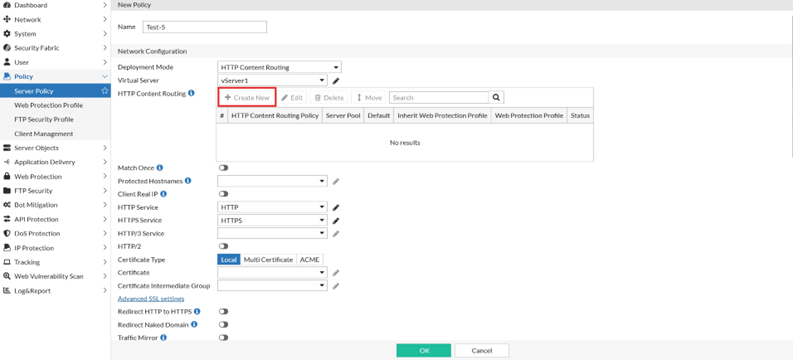Edit HTTP Service with pencil icon
This screenshot has width=793, height=360.
point(336,207)
